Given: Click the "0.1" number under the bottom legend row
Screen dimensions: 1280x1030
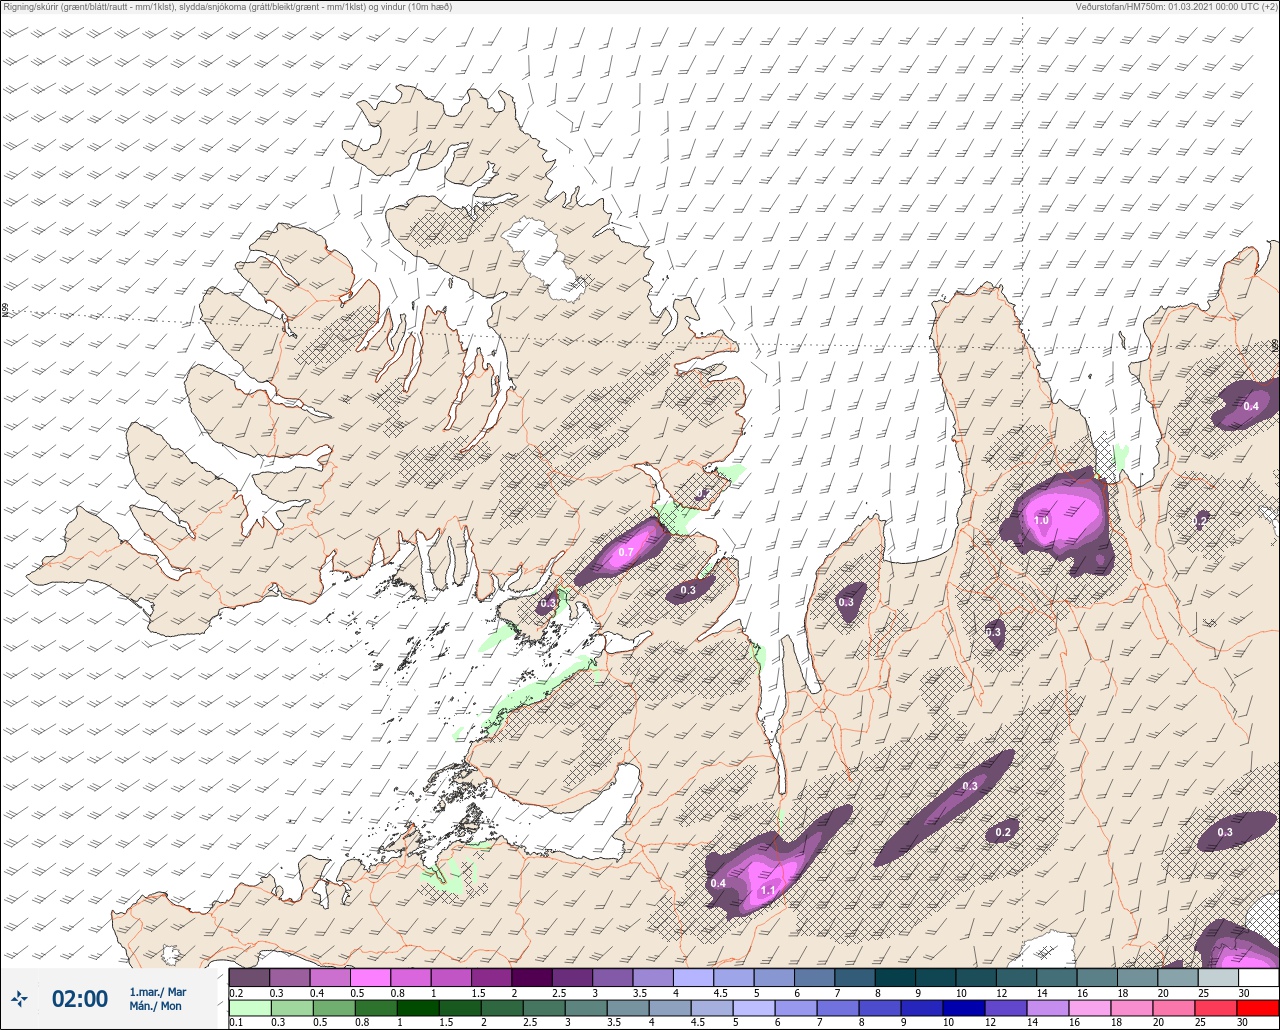Looking at the screenshot, I should coord(237,1023).
